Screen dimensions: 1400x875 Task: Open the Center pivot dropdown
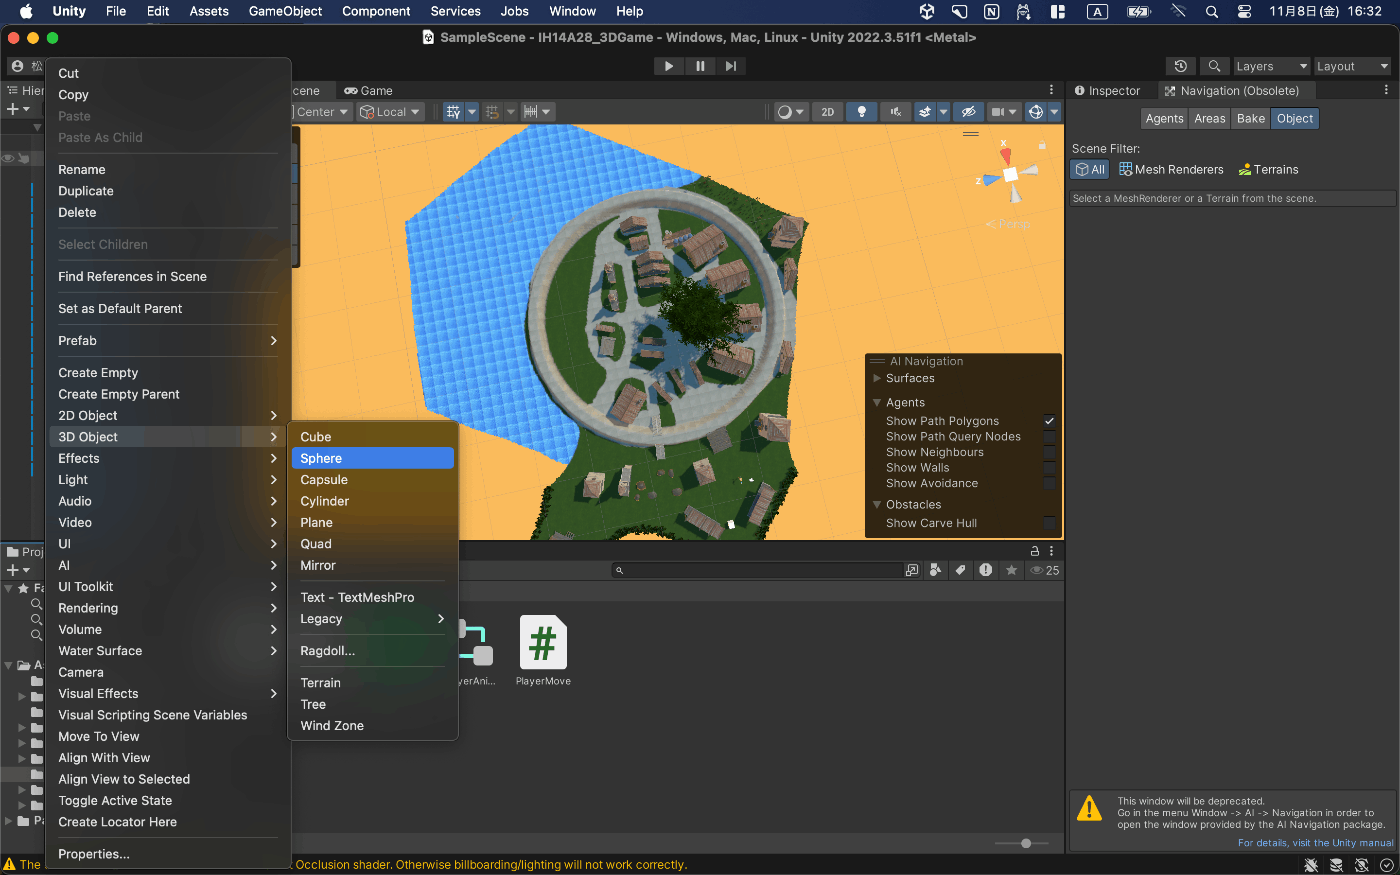tap(322, 112)
